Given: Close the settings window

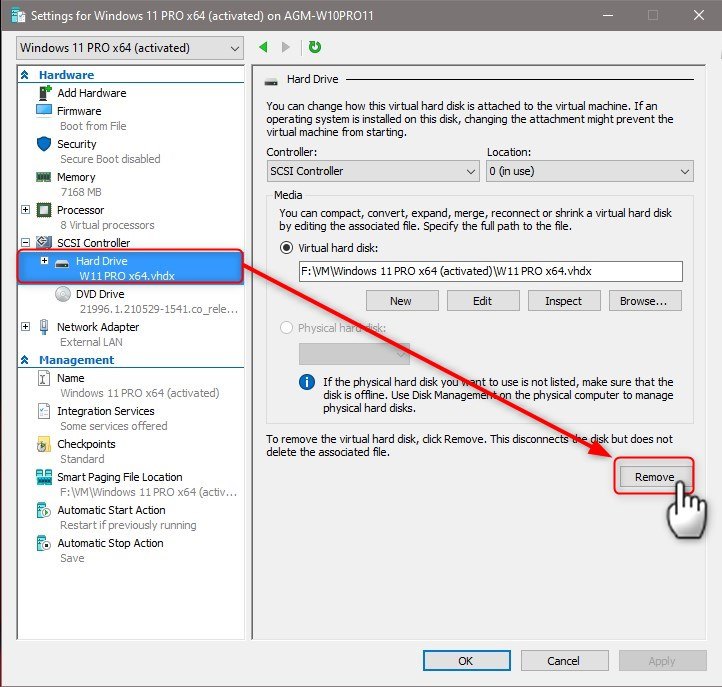Looking at the screenshot, I should pos(699,15).
